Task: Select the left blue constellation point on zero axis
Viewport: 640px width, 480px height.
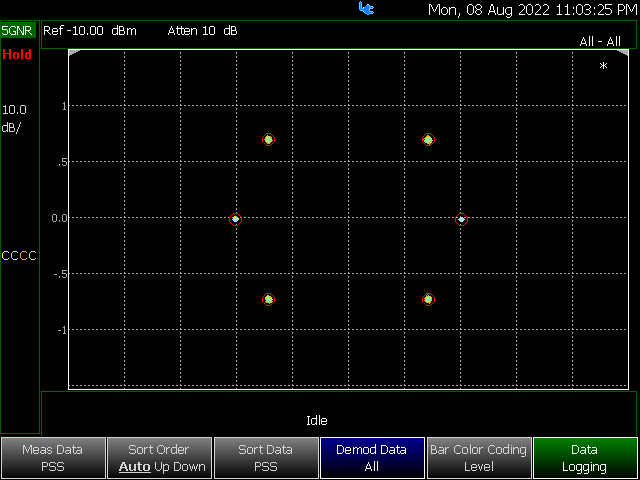Action: [x=236, y=219]
